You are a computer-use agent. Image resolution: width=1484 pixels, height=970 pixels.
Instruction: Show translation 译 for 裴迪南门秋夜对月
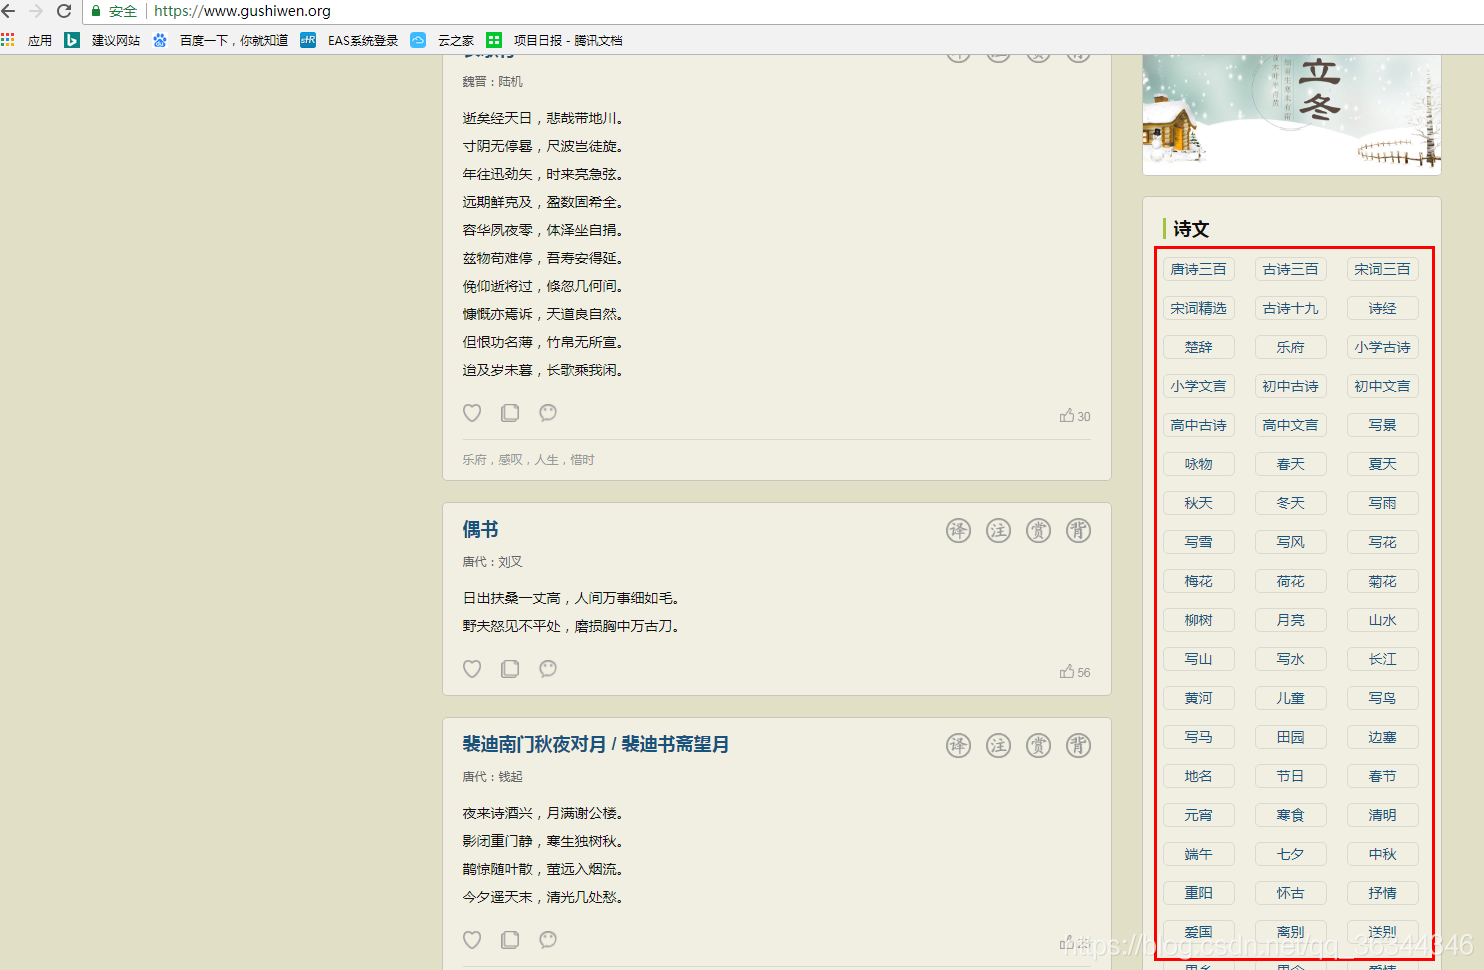pos(959,745)
